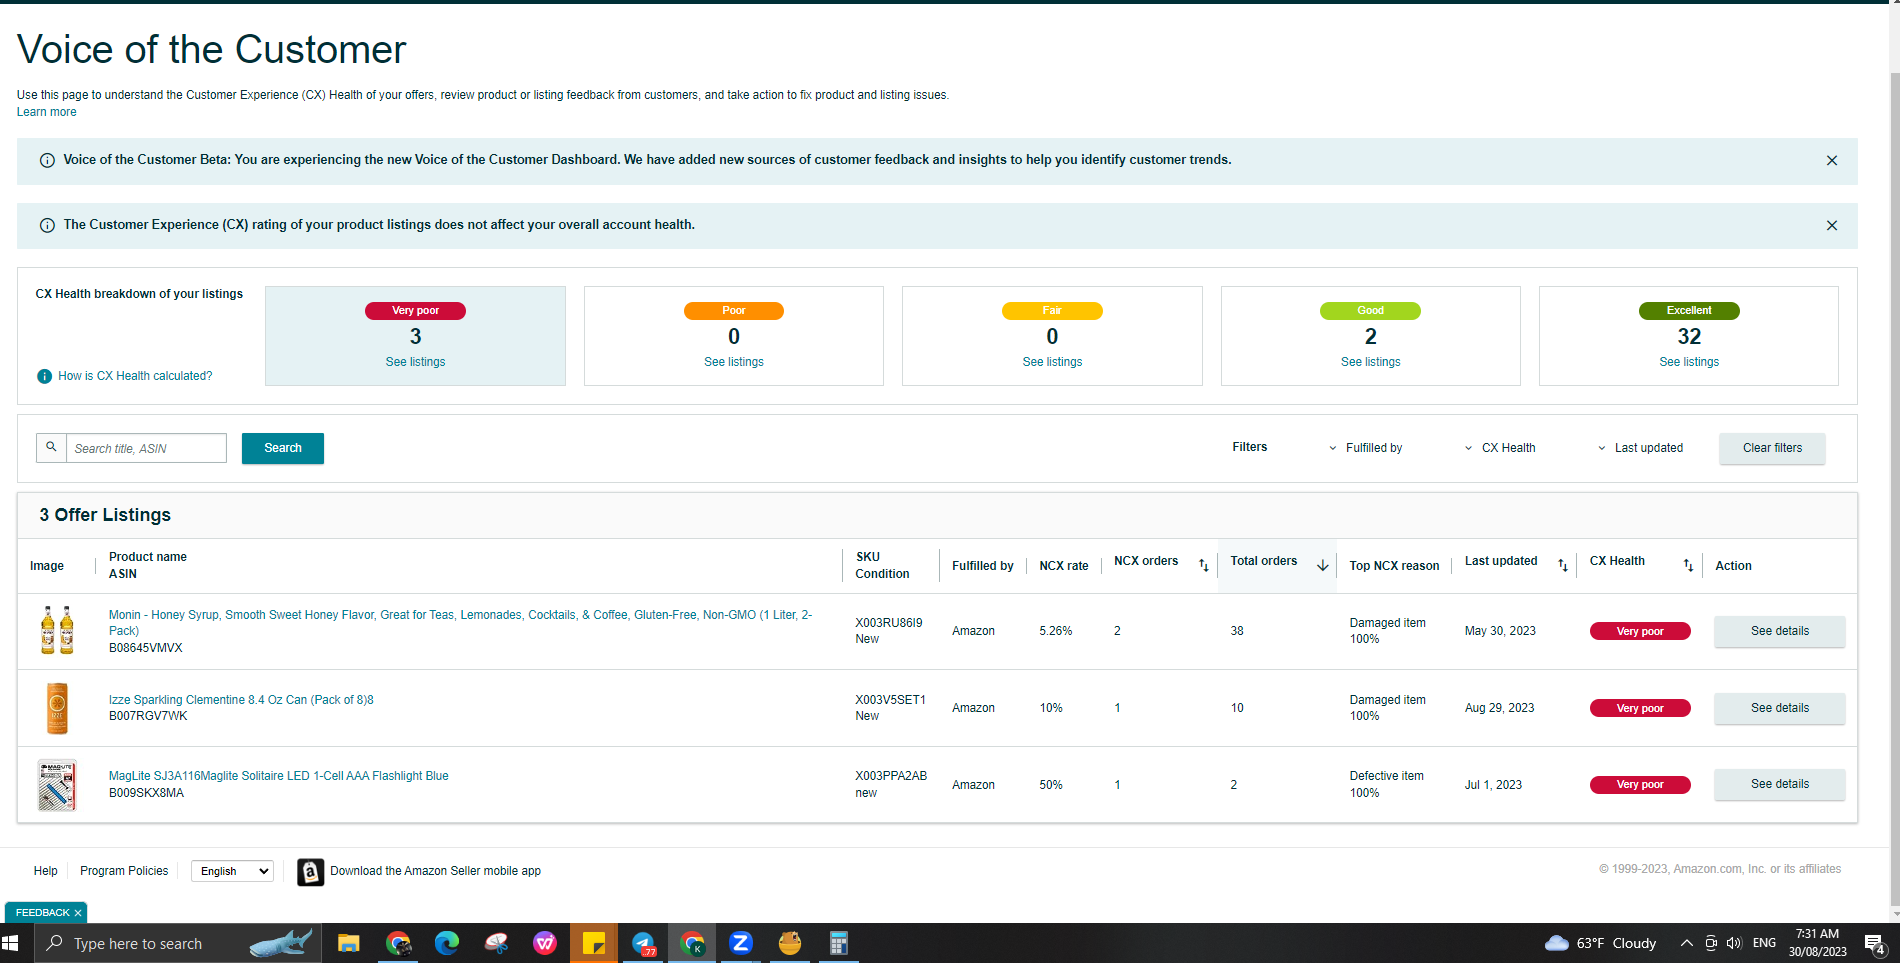Open the Izze Sparkling Clementine product link
The image size is (1900, 963).
[241, 700]
